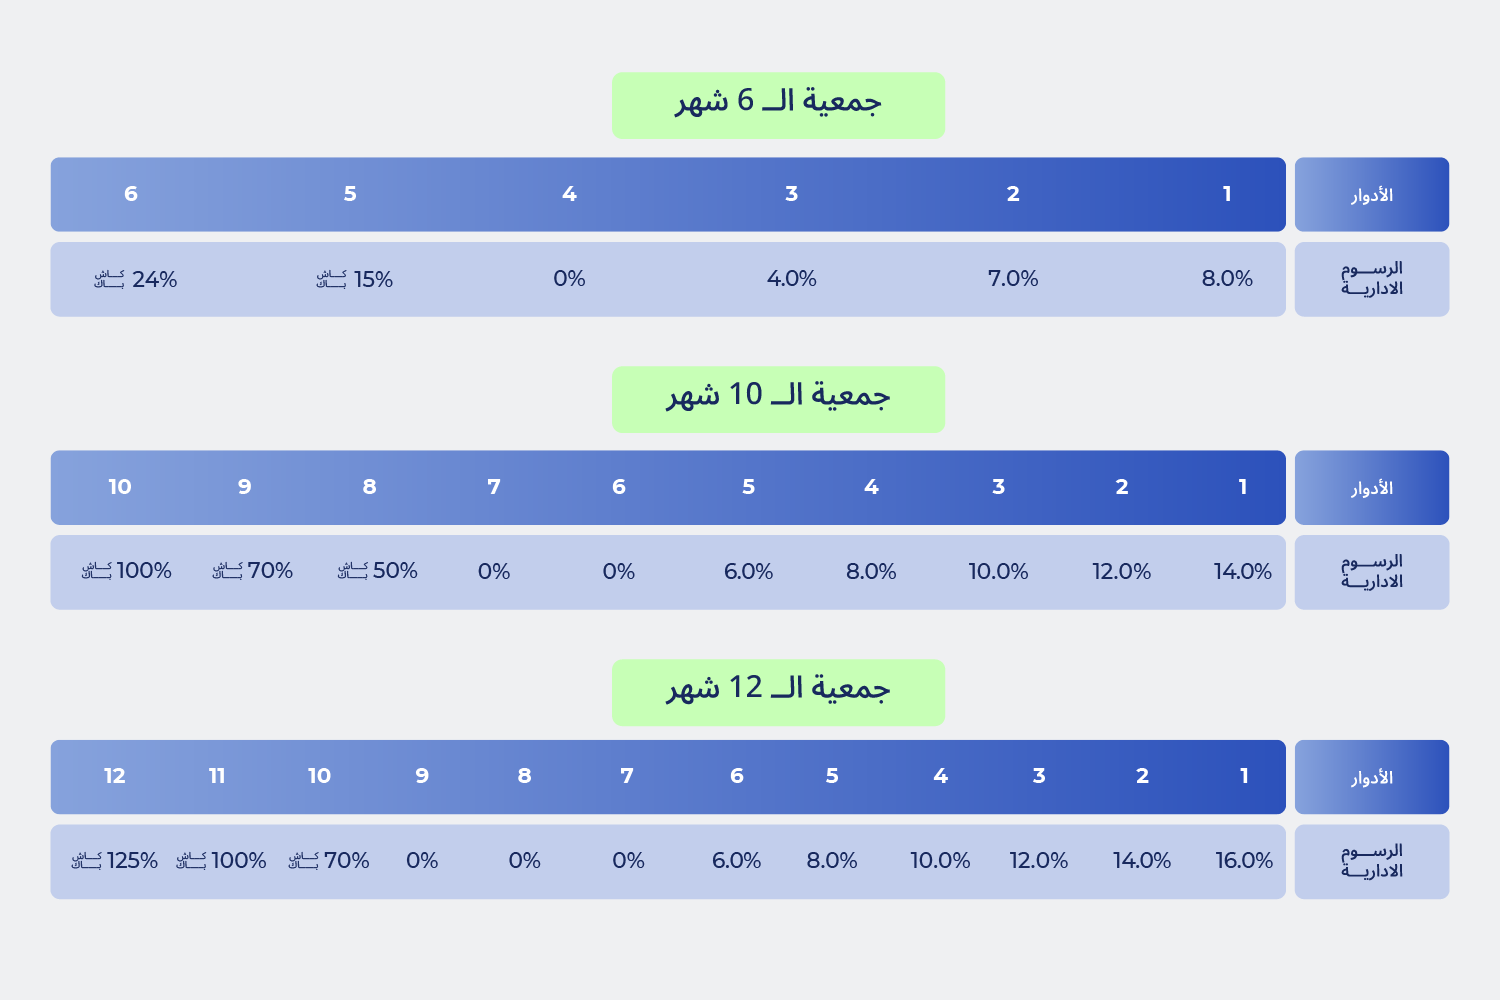Click the "جمعية الـ 6 شهر" title badge
This screenshot has width=1500, height=1000.
(778, 105)
